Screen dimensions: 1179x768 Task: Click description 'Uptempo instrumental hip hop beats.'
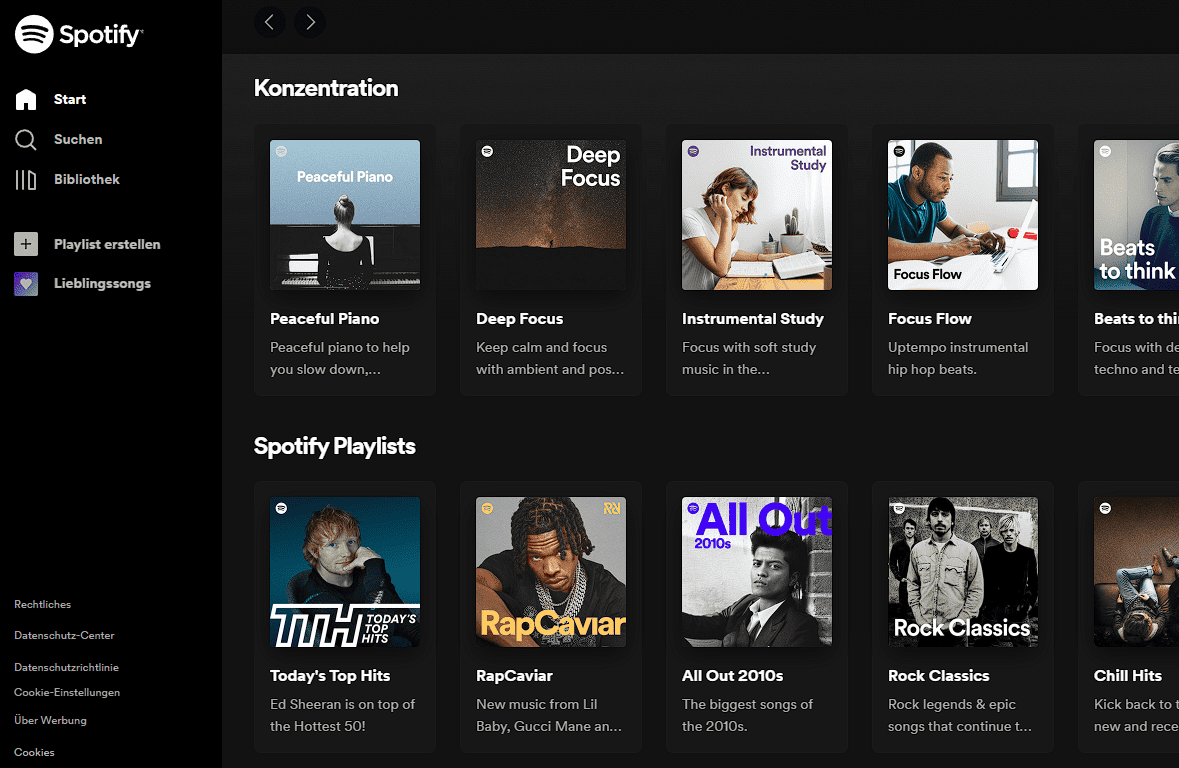958,358
